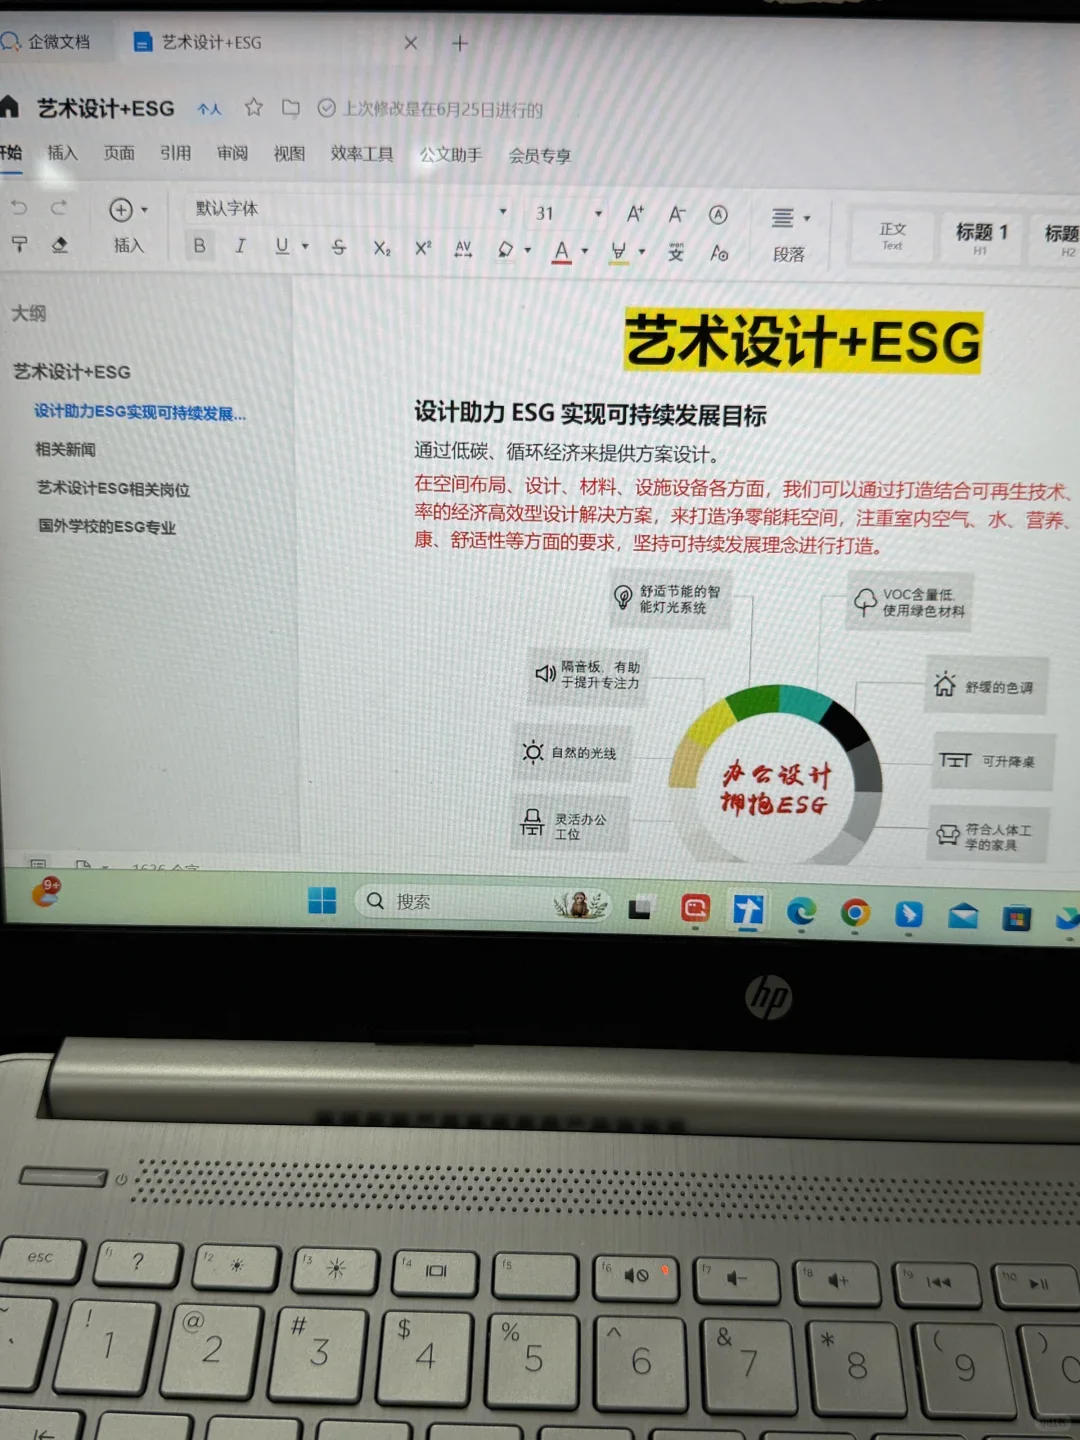Toggle underline formatting
Image resolution: width=1080 pixels, height=1440 pixels.
click(282, 246)
